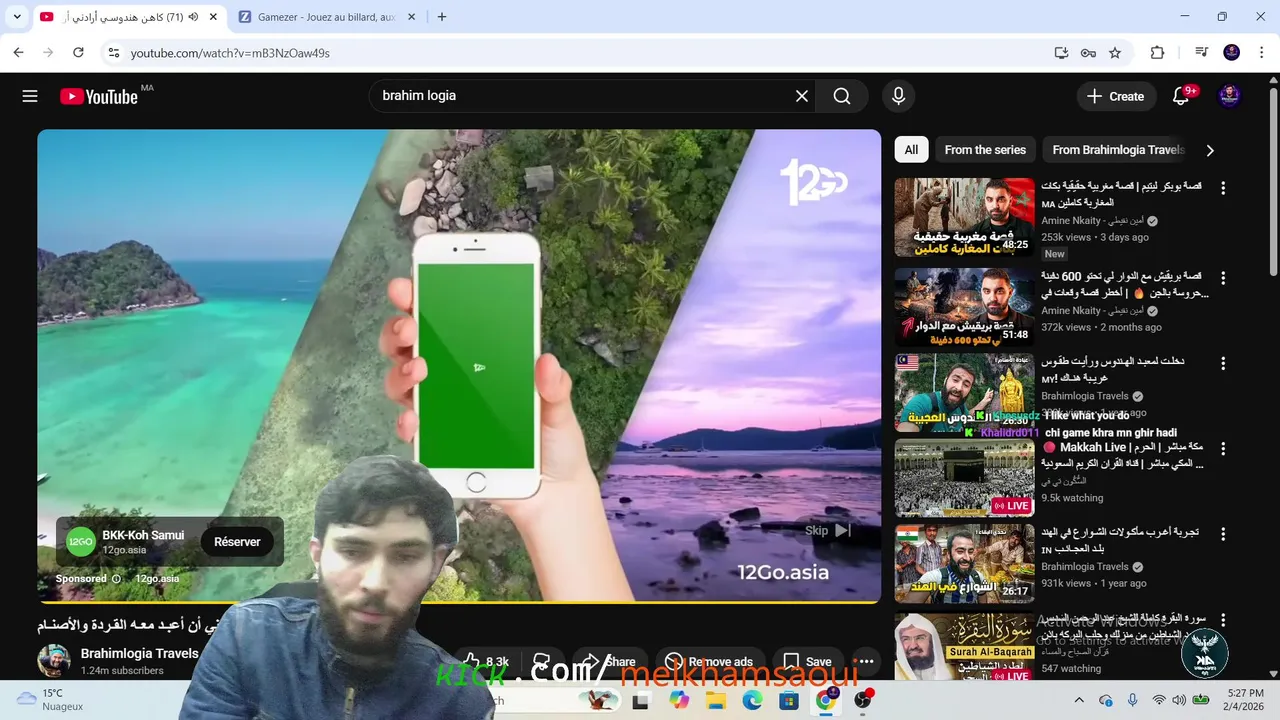Click the magnifier search button
1280x720 pixels.
[x=842, y=96]
